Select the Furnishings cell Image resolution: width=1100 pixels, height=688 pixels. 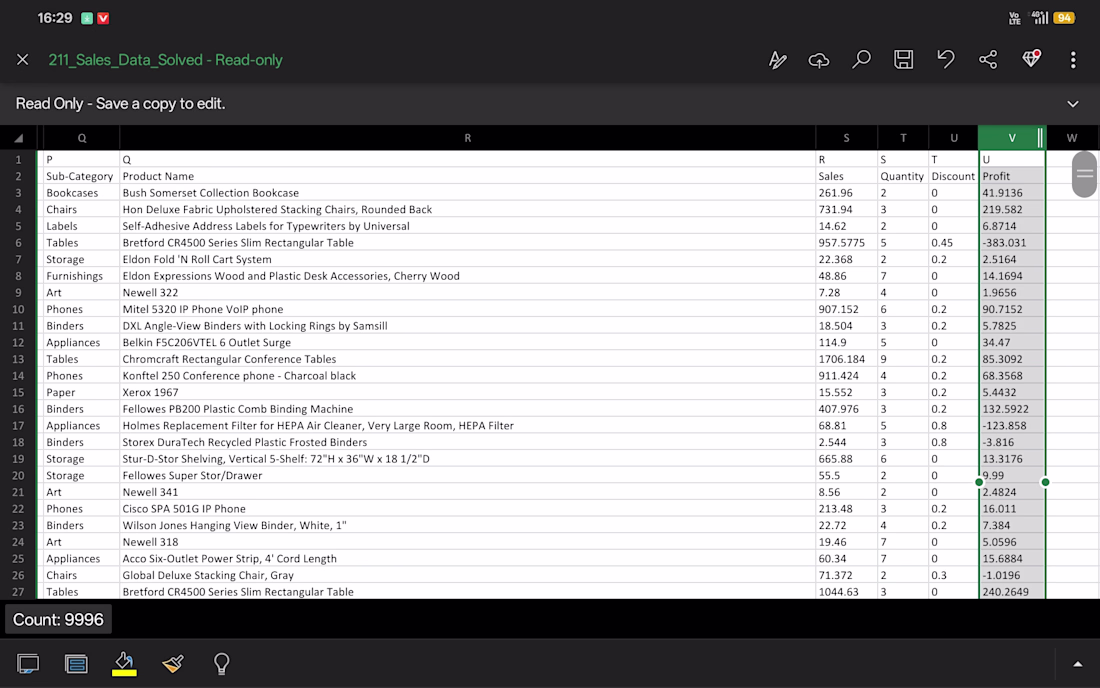point(82,276)
